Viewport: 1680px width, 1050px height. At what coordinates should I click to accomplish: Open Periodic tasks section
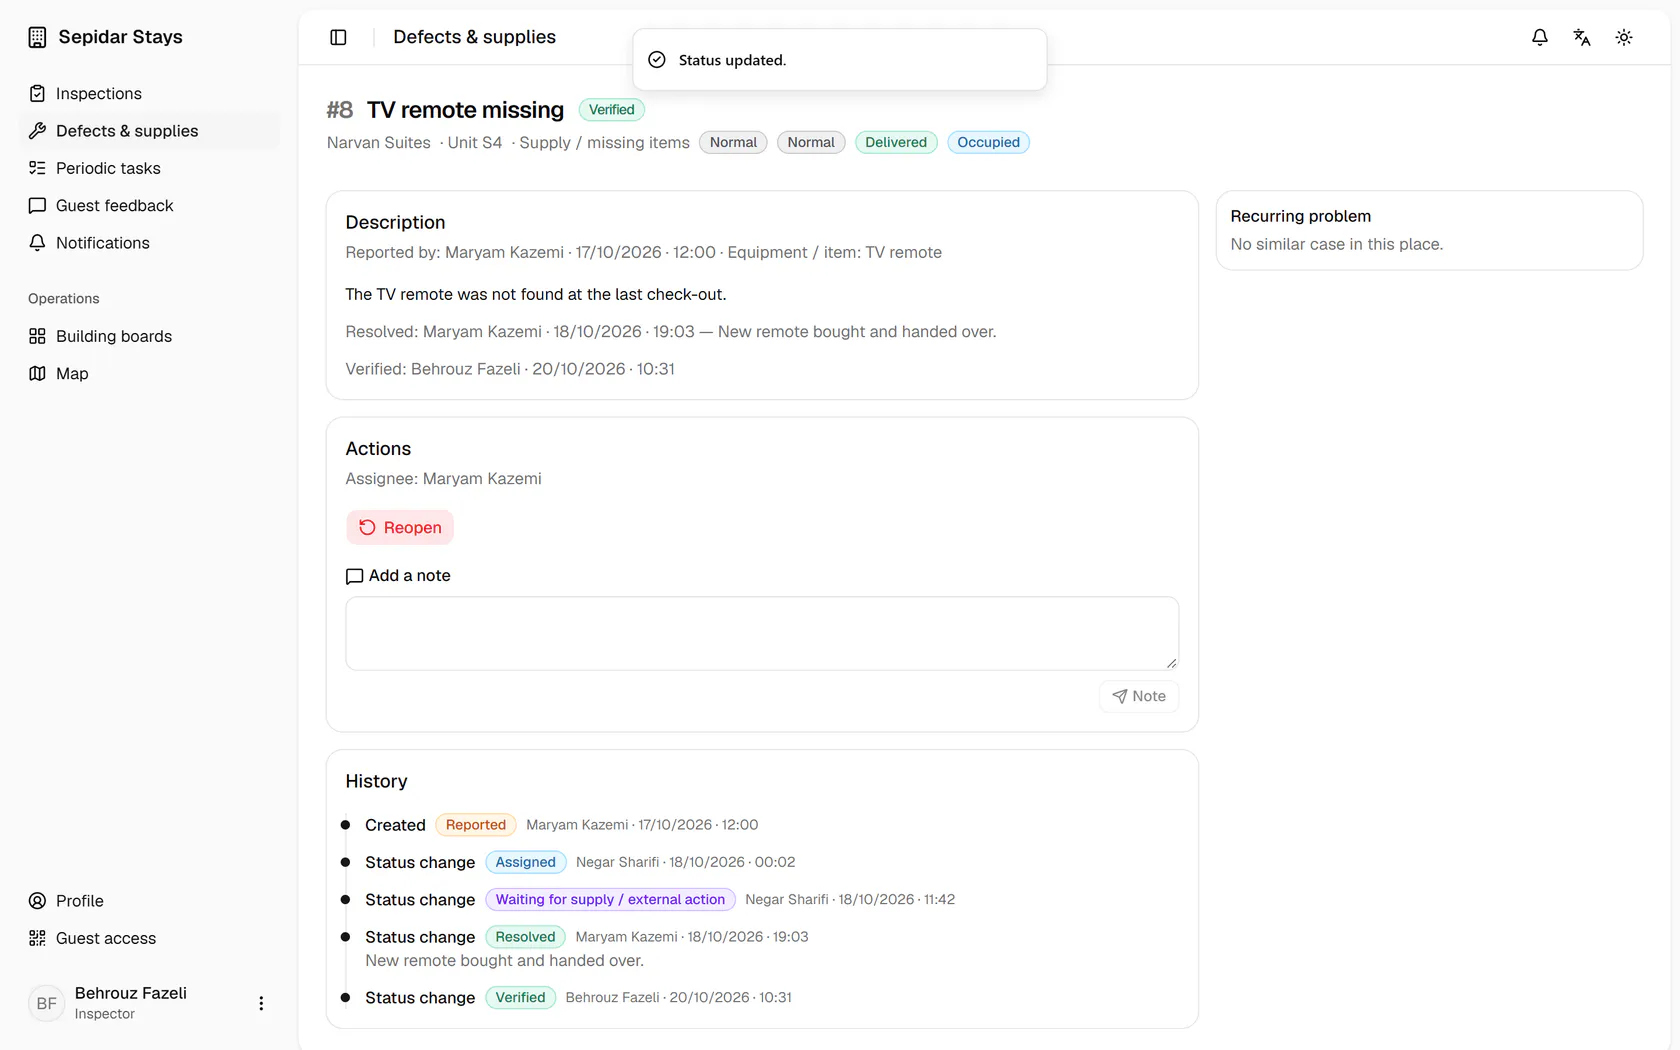(150, 168)
